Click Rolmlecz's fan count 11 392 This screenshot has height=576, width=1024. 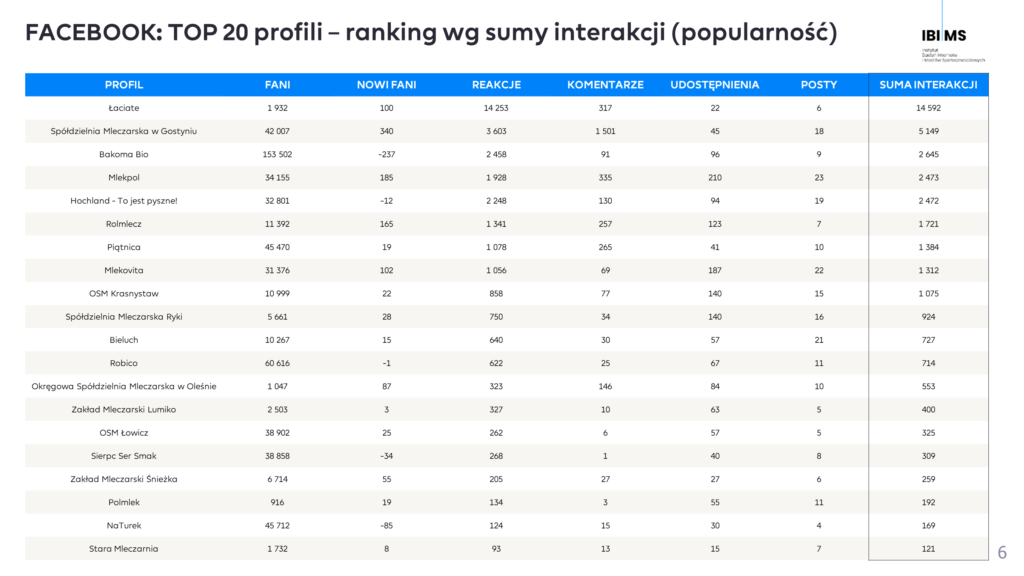pos(278,224)
